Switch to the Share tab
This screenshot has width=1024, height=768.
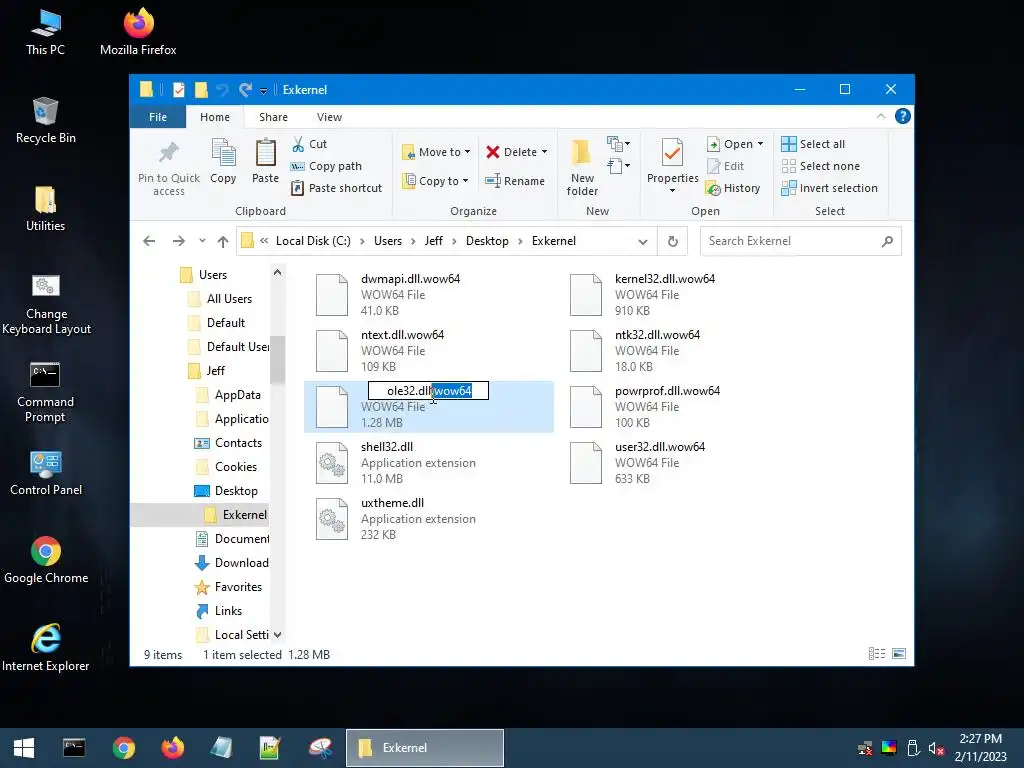click(x=273, y=117)
